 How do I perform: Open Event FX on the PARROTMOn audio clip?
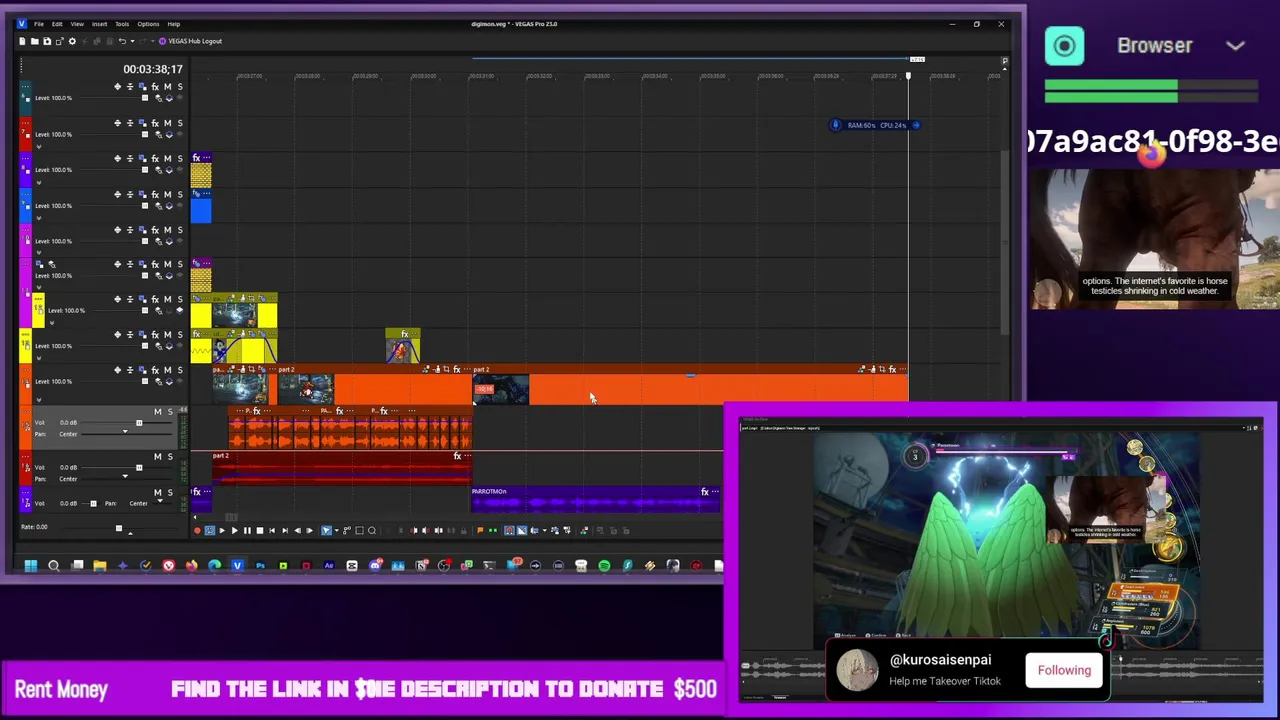point(705,491)
